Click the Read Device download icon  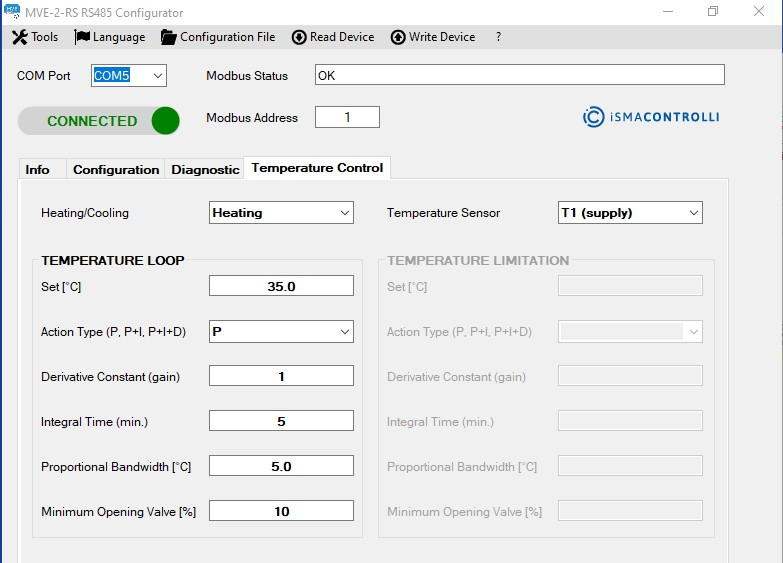tap(299, 37)
